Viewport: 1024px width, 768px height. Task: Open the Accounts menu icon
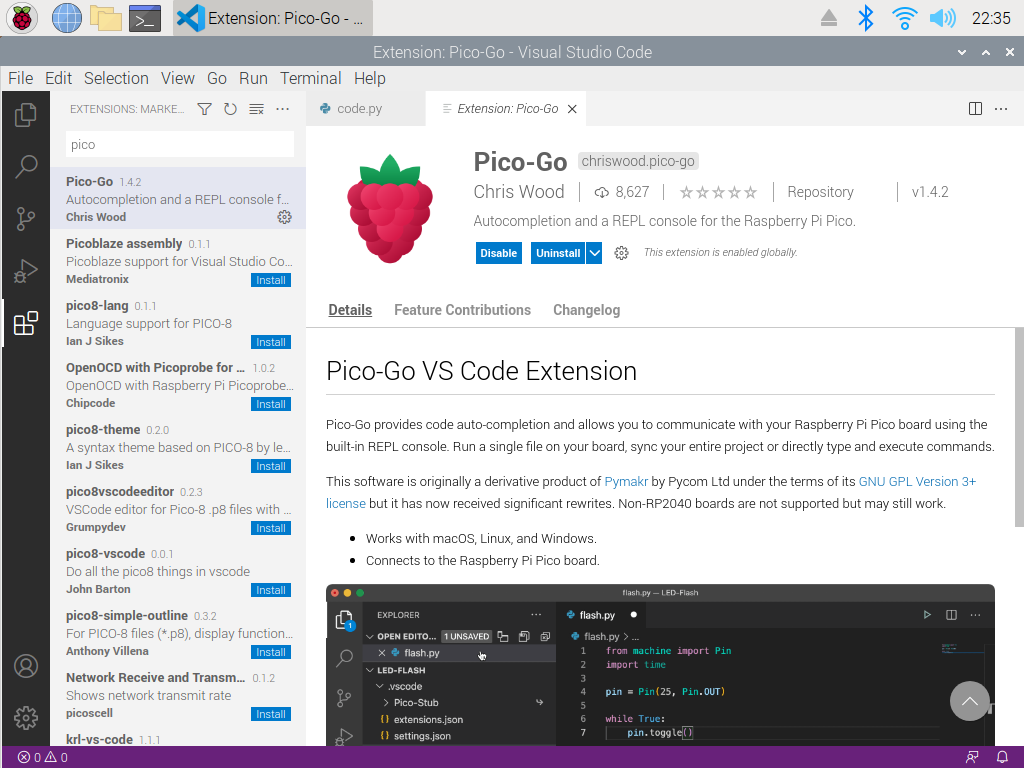pyautogui.click(x=25, y=666)
